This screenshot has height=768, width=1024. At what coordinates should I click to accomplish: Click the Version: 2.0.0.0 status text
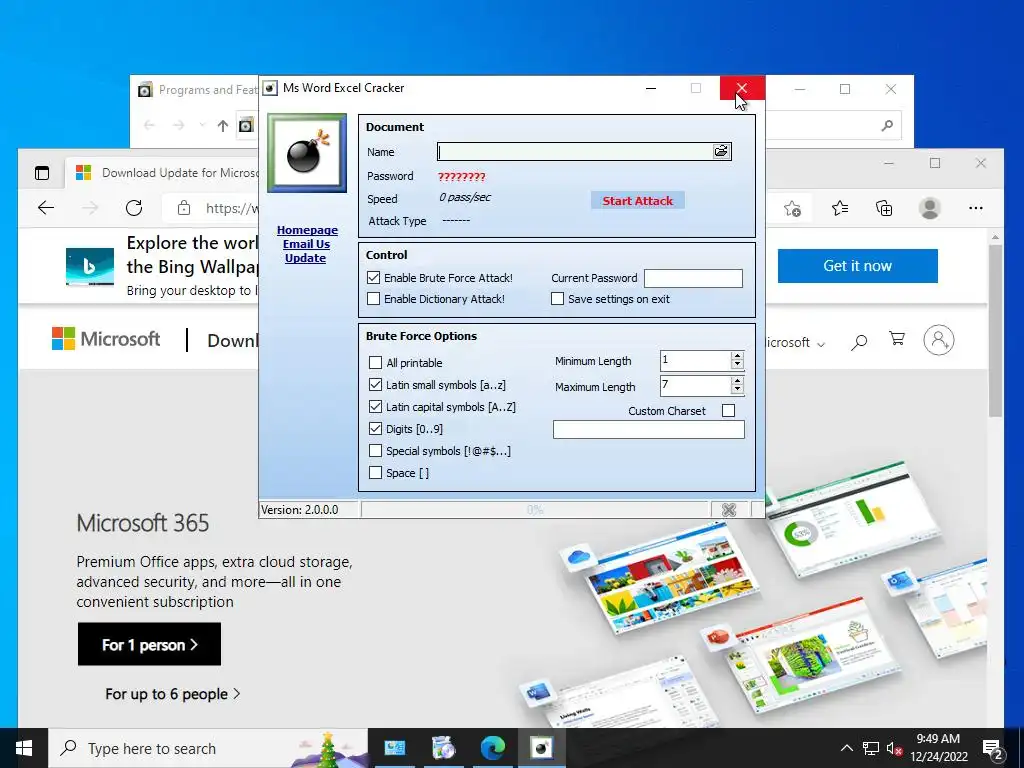[x=300, y=509]
